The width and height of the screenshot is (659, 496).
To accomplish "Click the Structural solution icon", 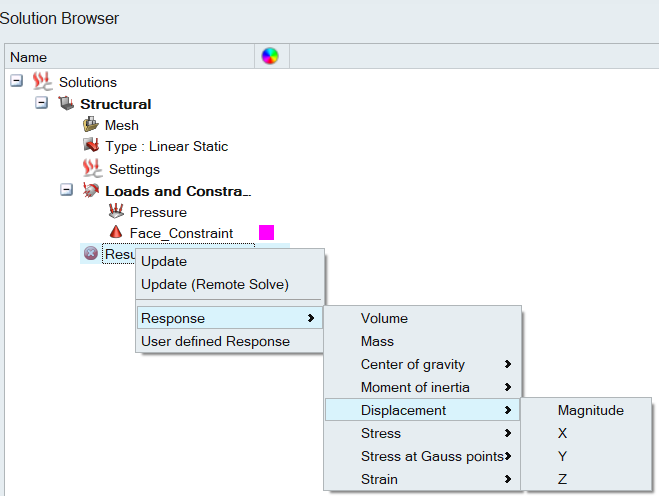I will 66,103.
